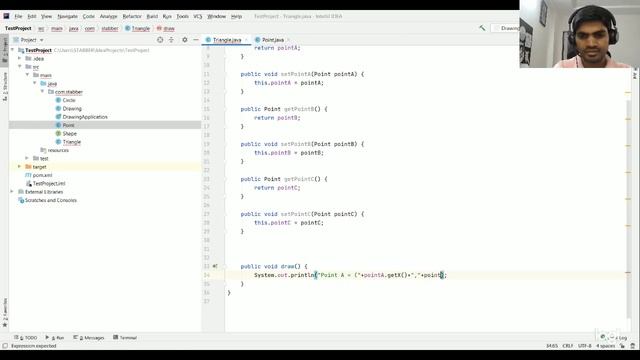Open the Project tool window side tab
The image size is (640, 360).
(x=4, y=49)
